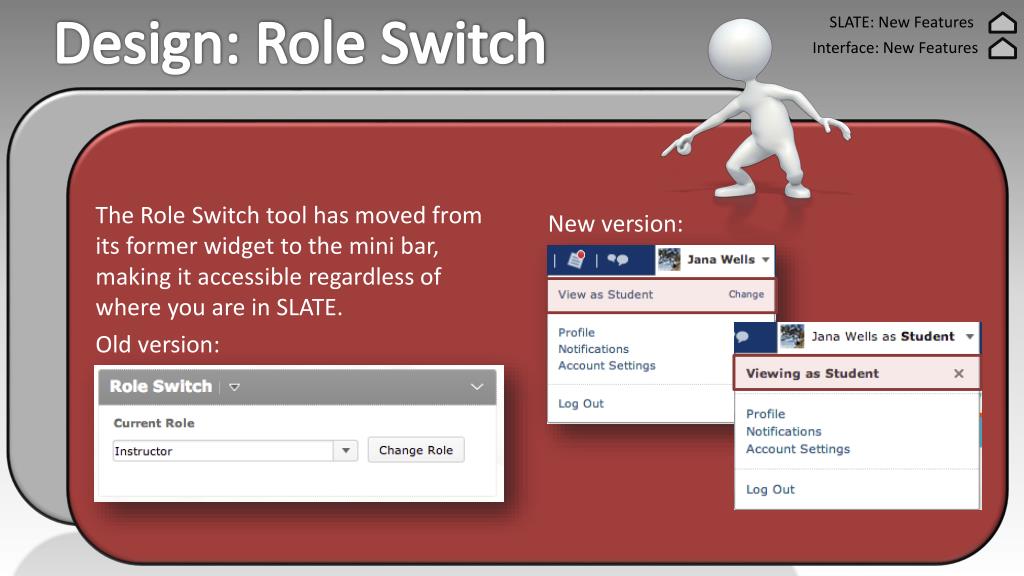Viewport: 1024px width, 576px height.
Task: Choose Log Out in the Jana Wells menu
Action: pos(581,404)
